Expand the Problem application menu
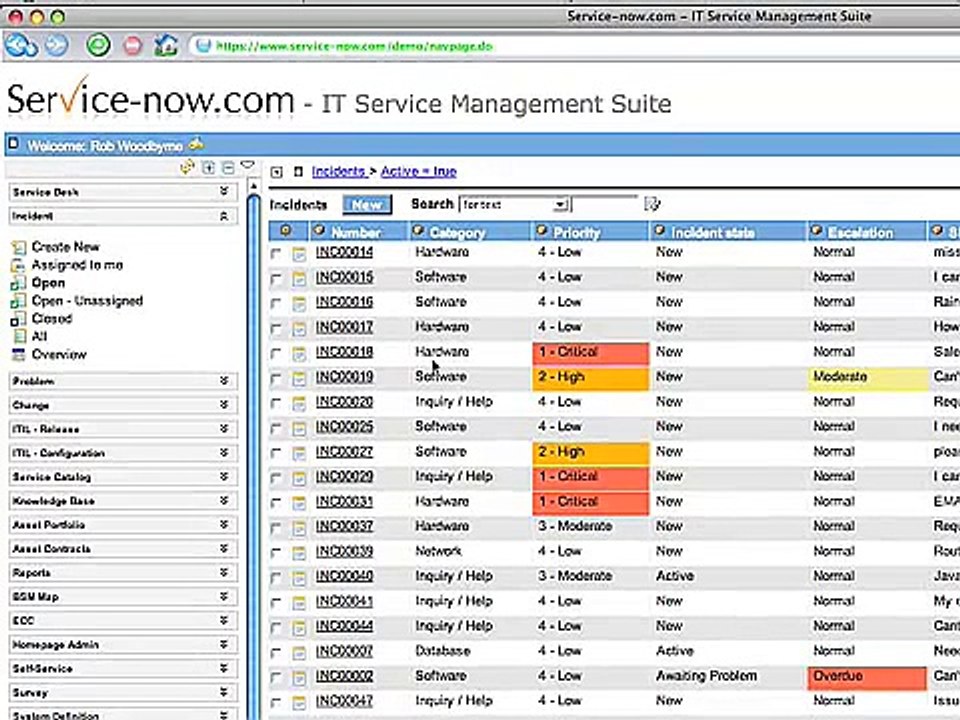 [224, 381]
